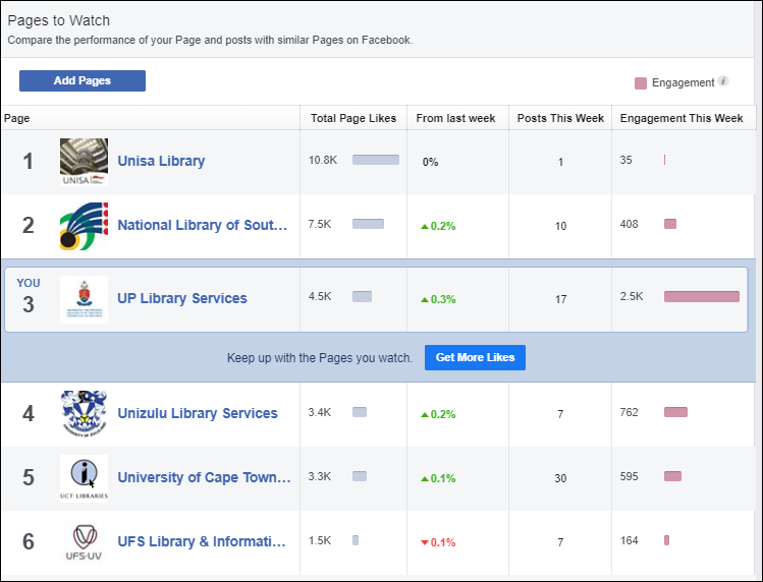Click the UCT Libraries logo thumbnail
Viewport: 763px width, 582px height.
(84, 478)
